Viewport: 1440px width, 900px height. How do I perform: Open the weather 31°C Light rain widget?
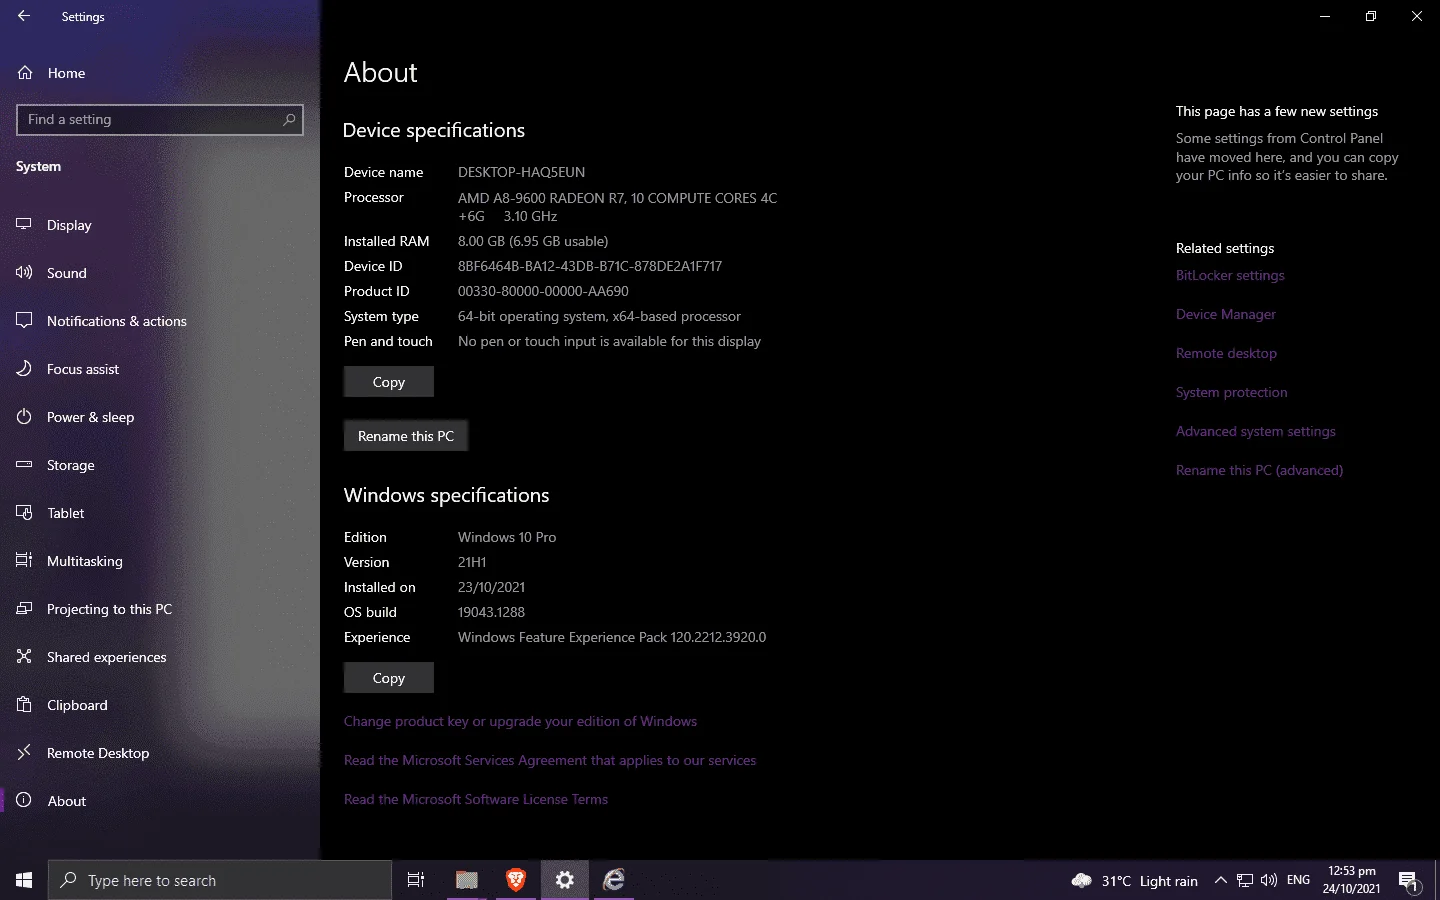tap(1134, 880)
